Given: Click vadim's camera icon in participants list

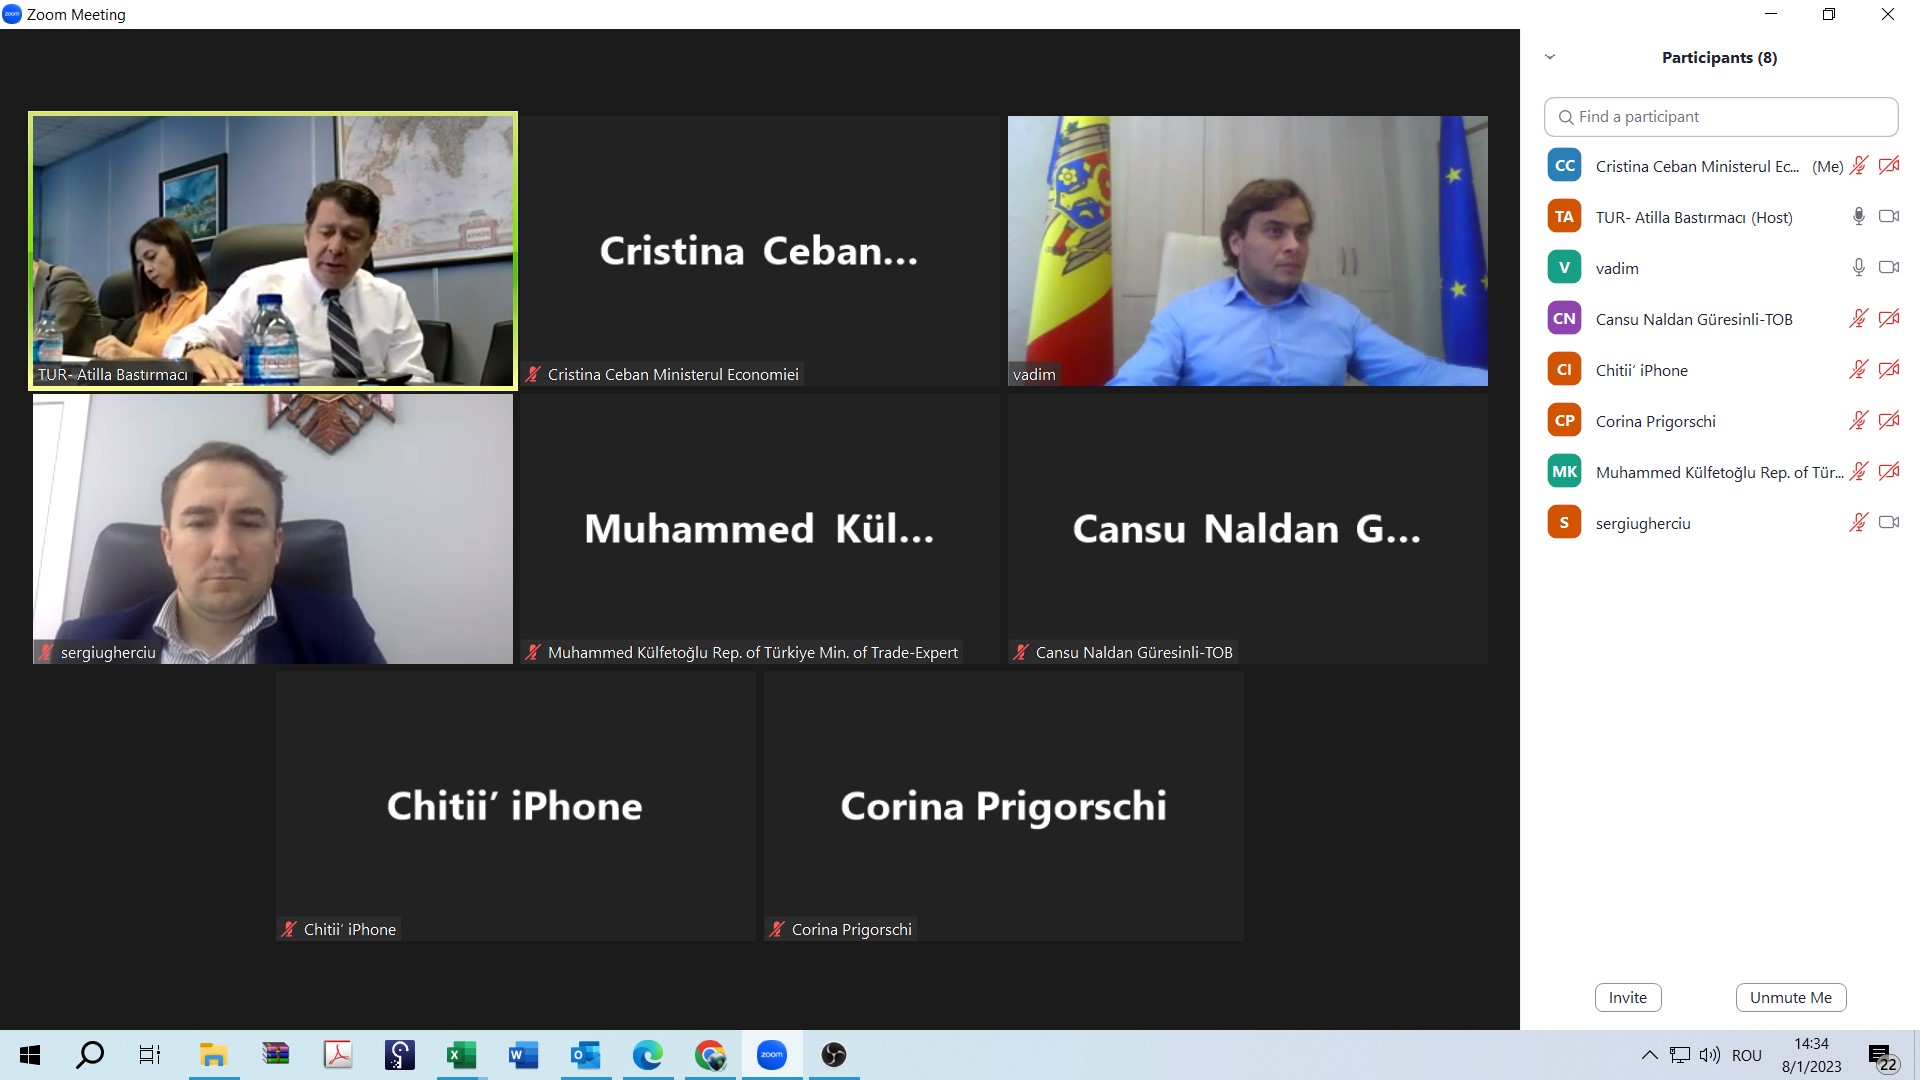Looking at the screenshot, I should pyautogui.click(x=1888, y=268).
